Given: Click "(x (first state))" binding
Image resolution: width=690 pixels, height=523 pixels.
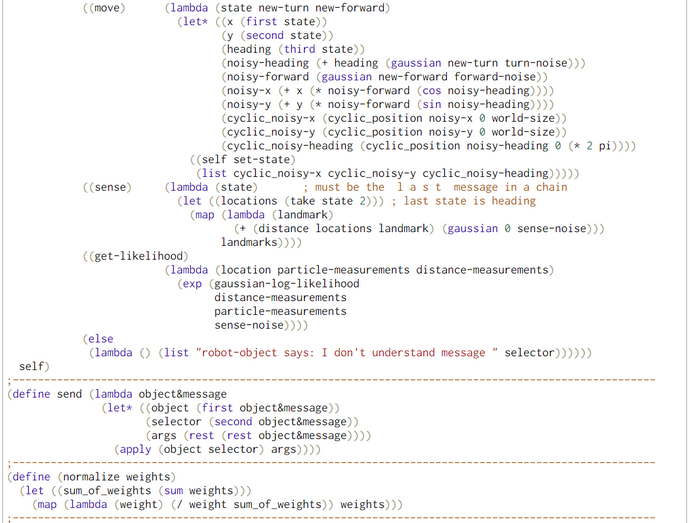Looking at the screenshot, I should coord(275,22).
